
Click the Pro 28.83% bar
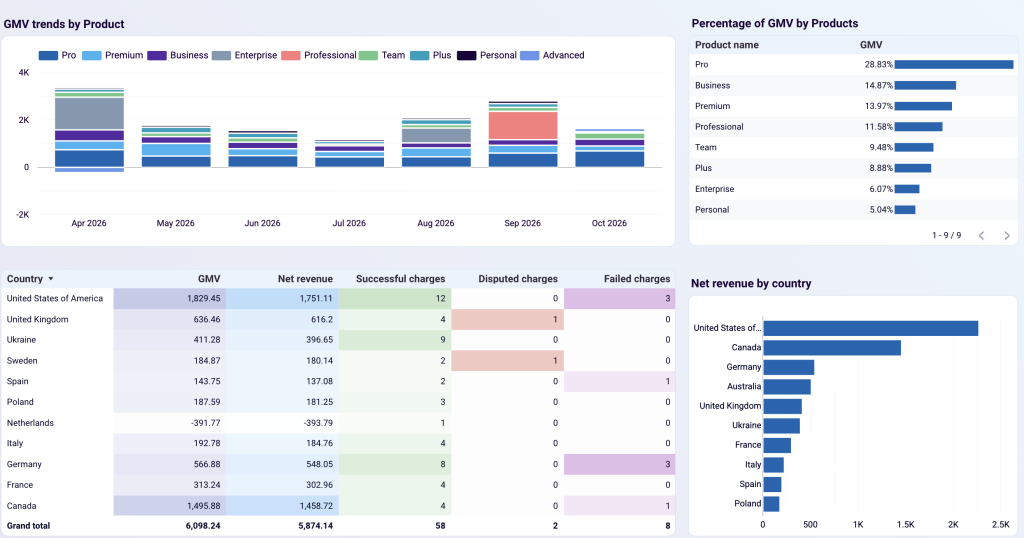[x=953, y=65]
